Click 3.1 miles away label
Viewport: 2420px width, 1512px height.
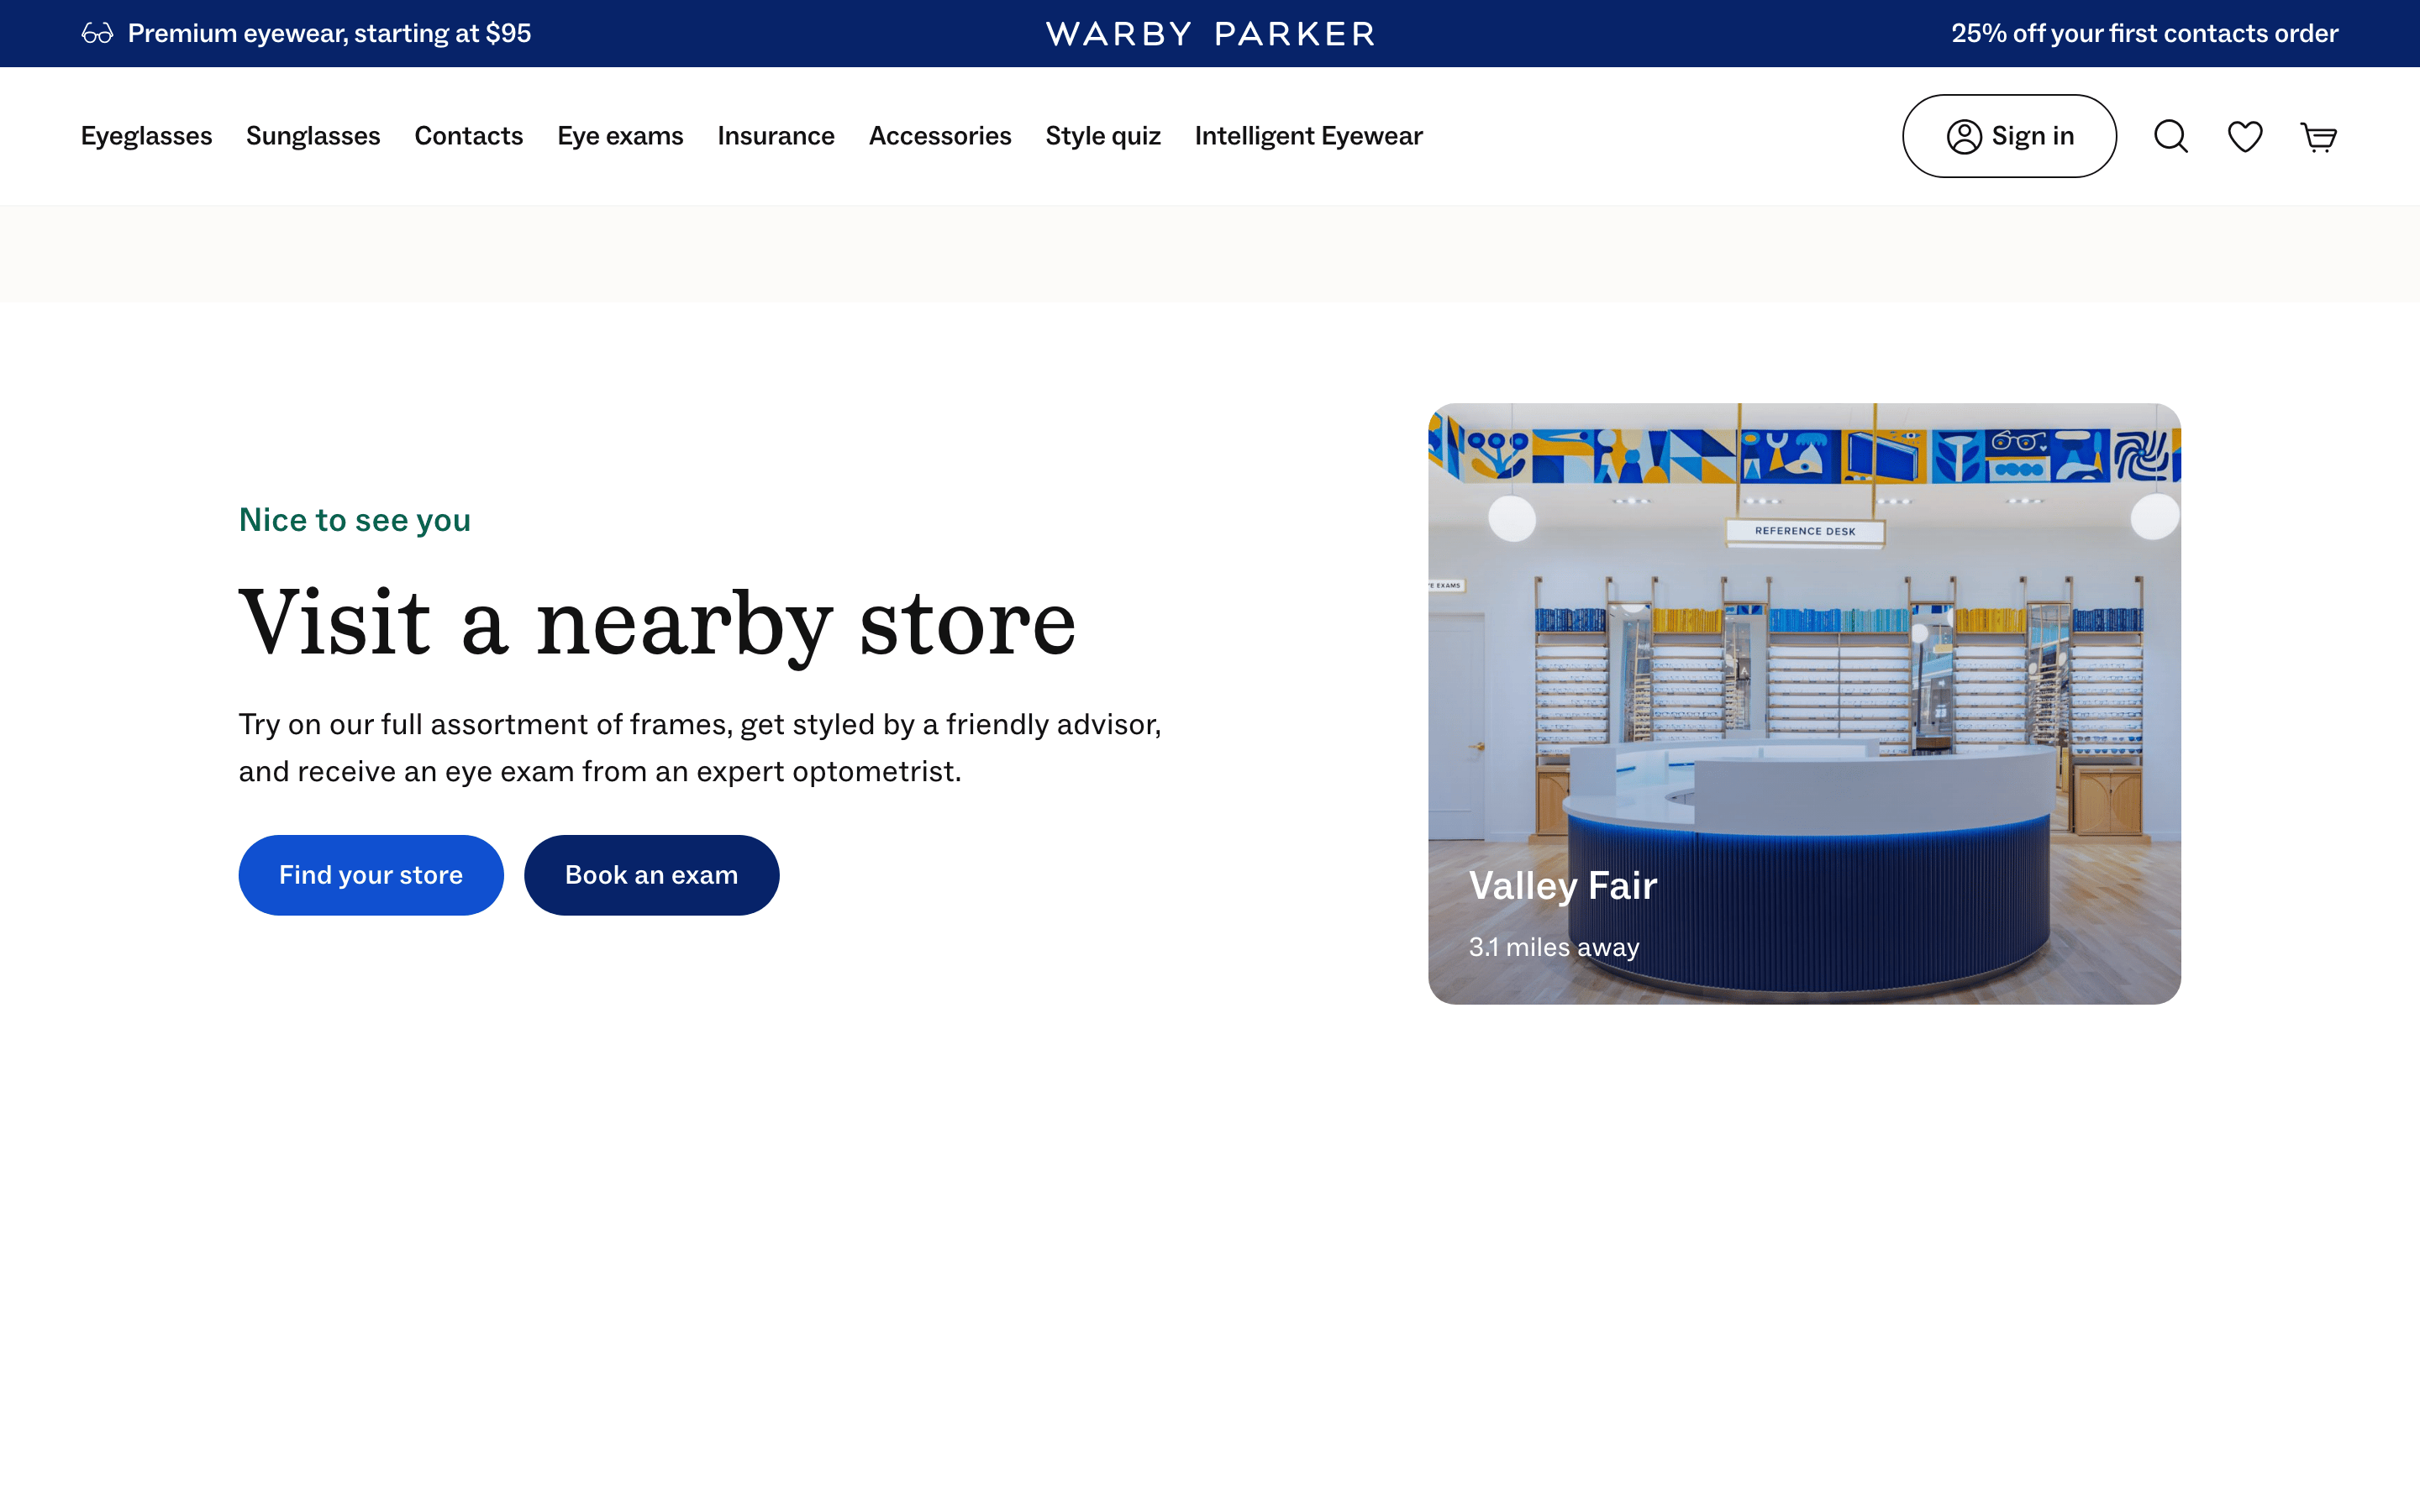[x=1554, y=947]
